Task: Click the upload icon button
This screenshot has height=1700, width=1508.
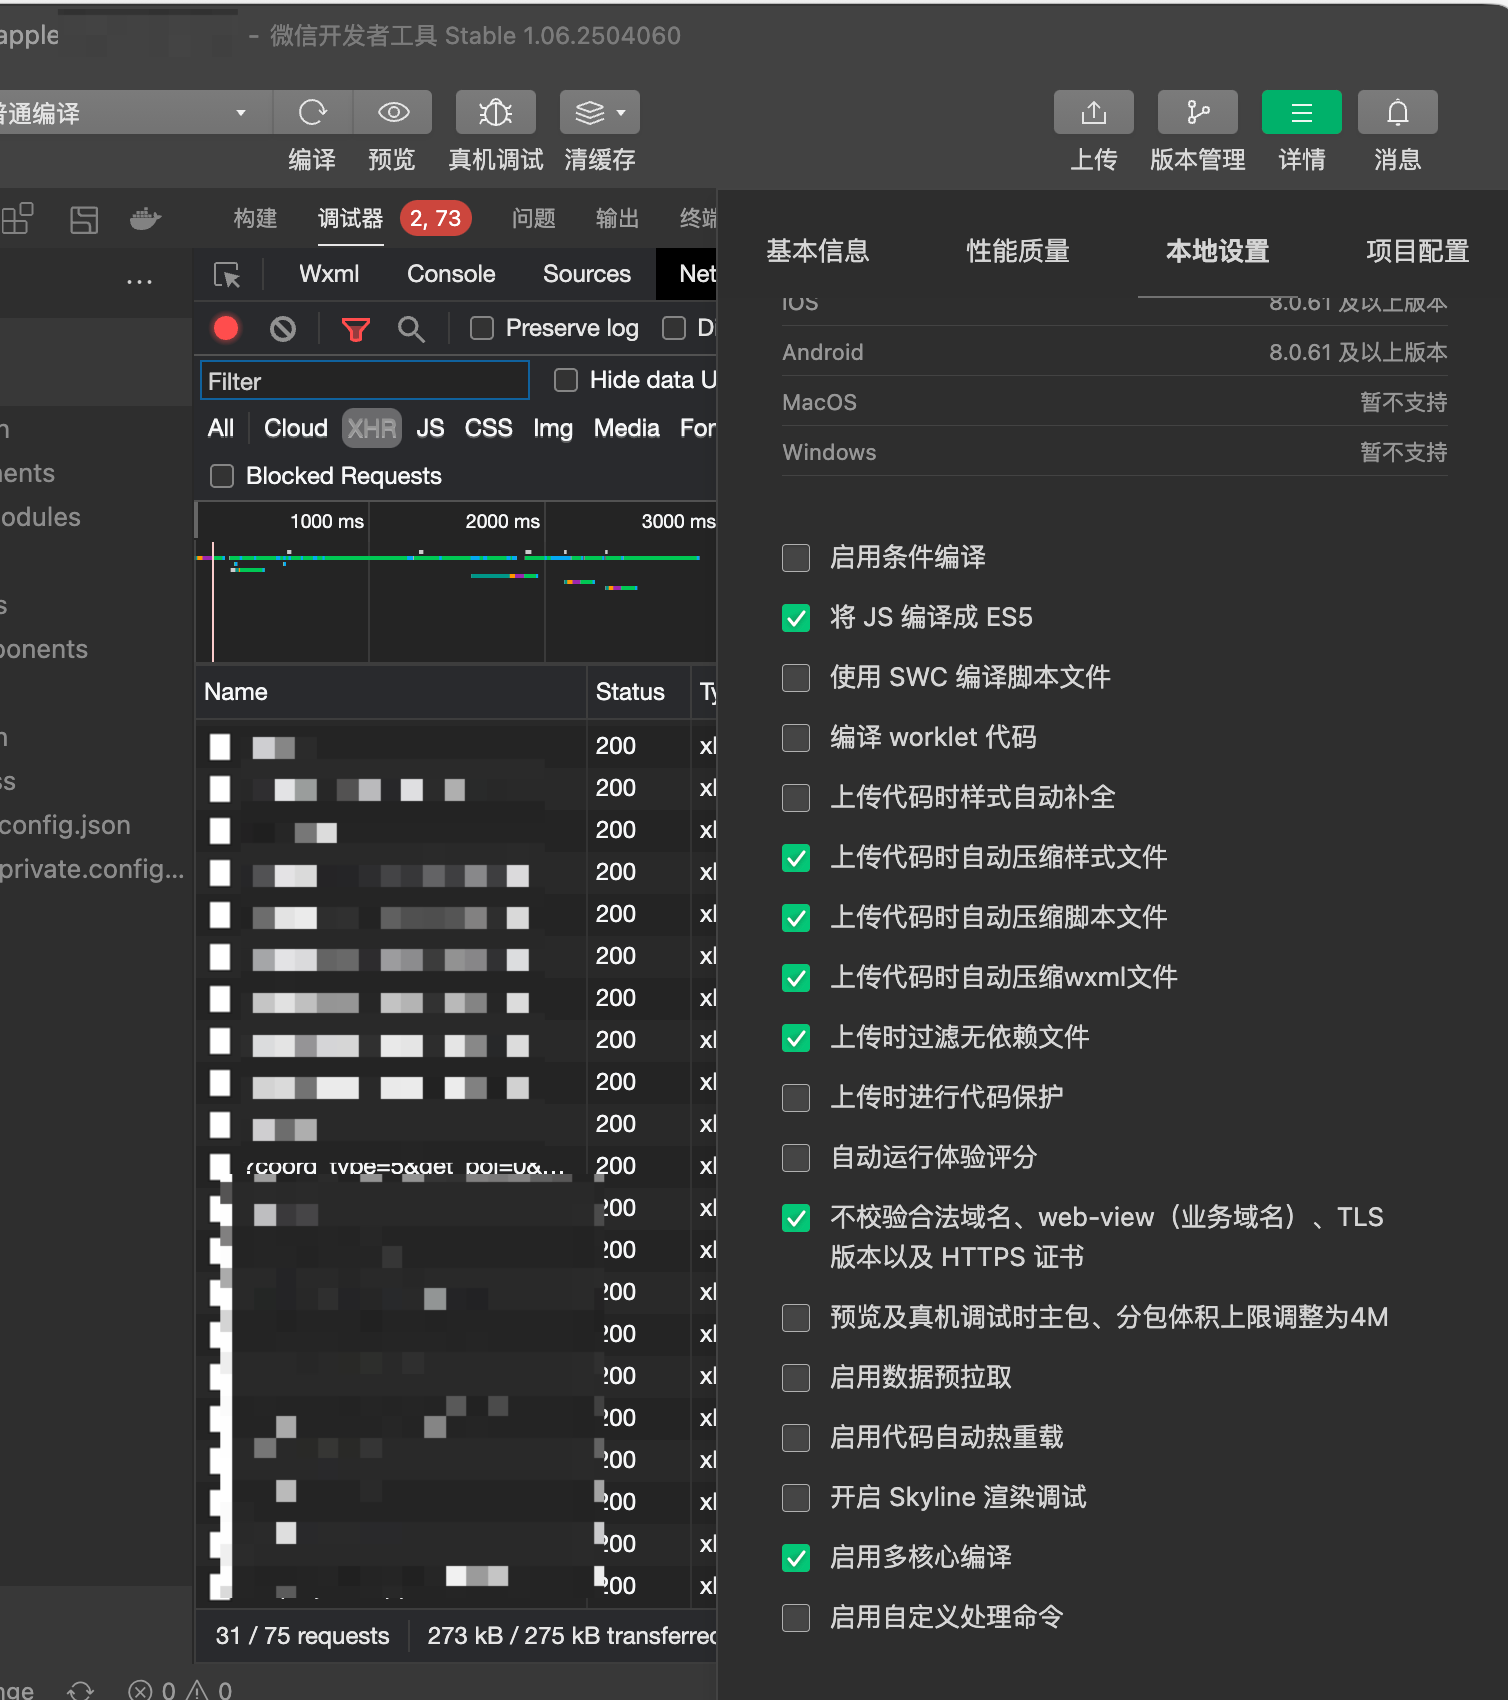Action: (x=1094, y=112)
